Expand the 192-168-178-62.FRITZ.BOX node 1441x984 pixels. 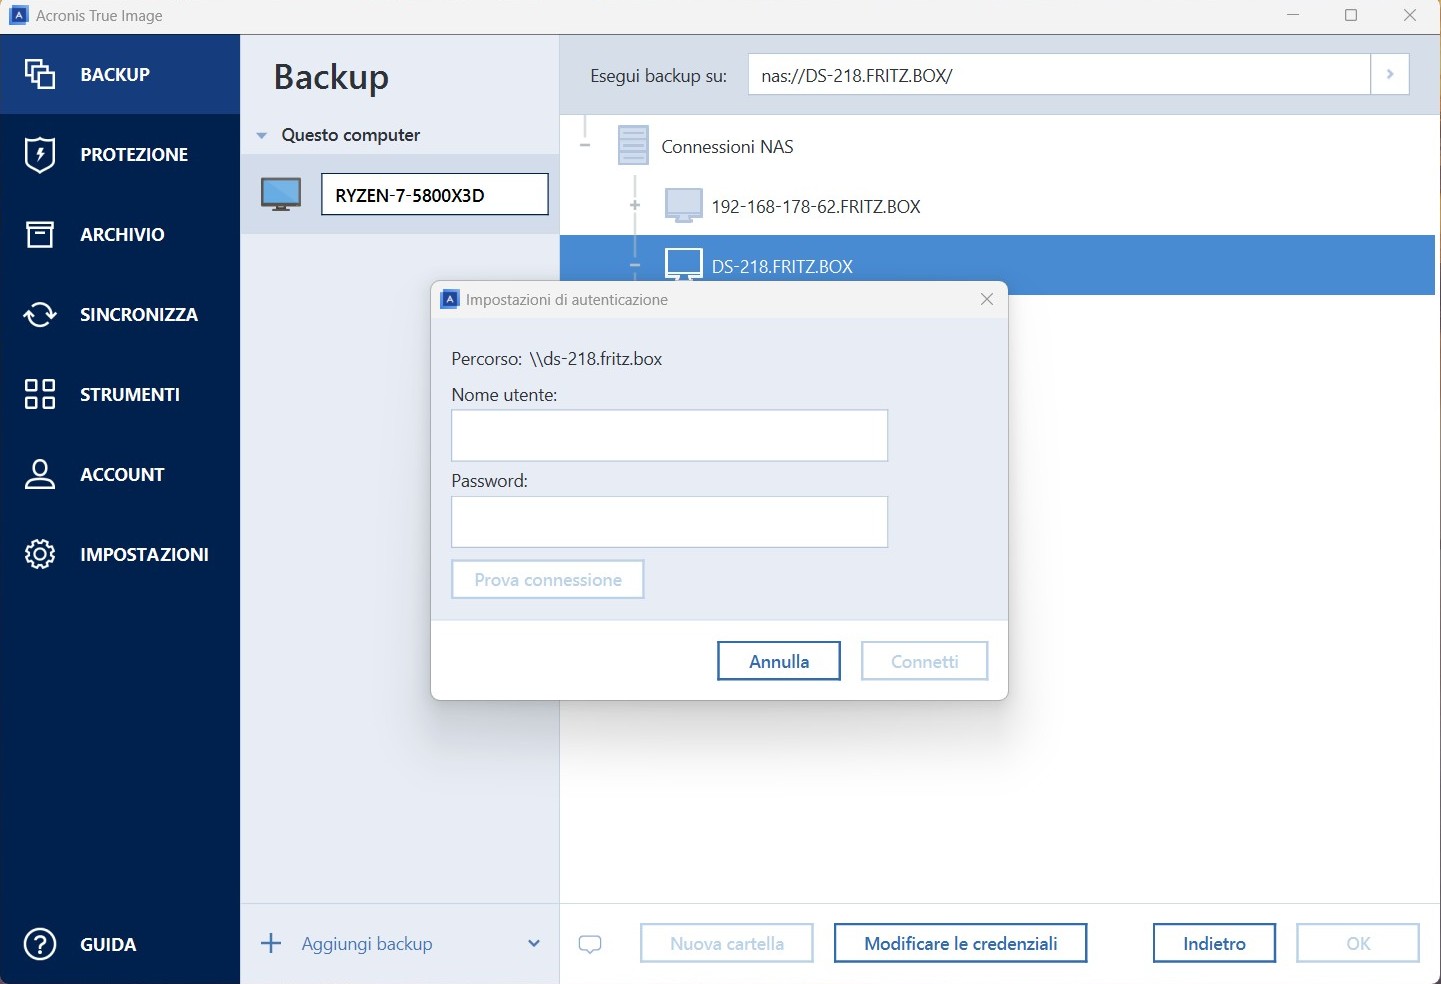pyautogui.click(x=635, y=206)
